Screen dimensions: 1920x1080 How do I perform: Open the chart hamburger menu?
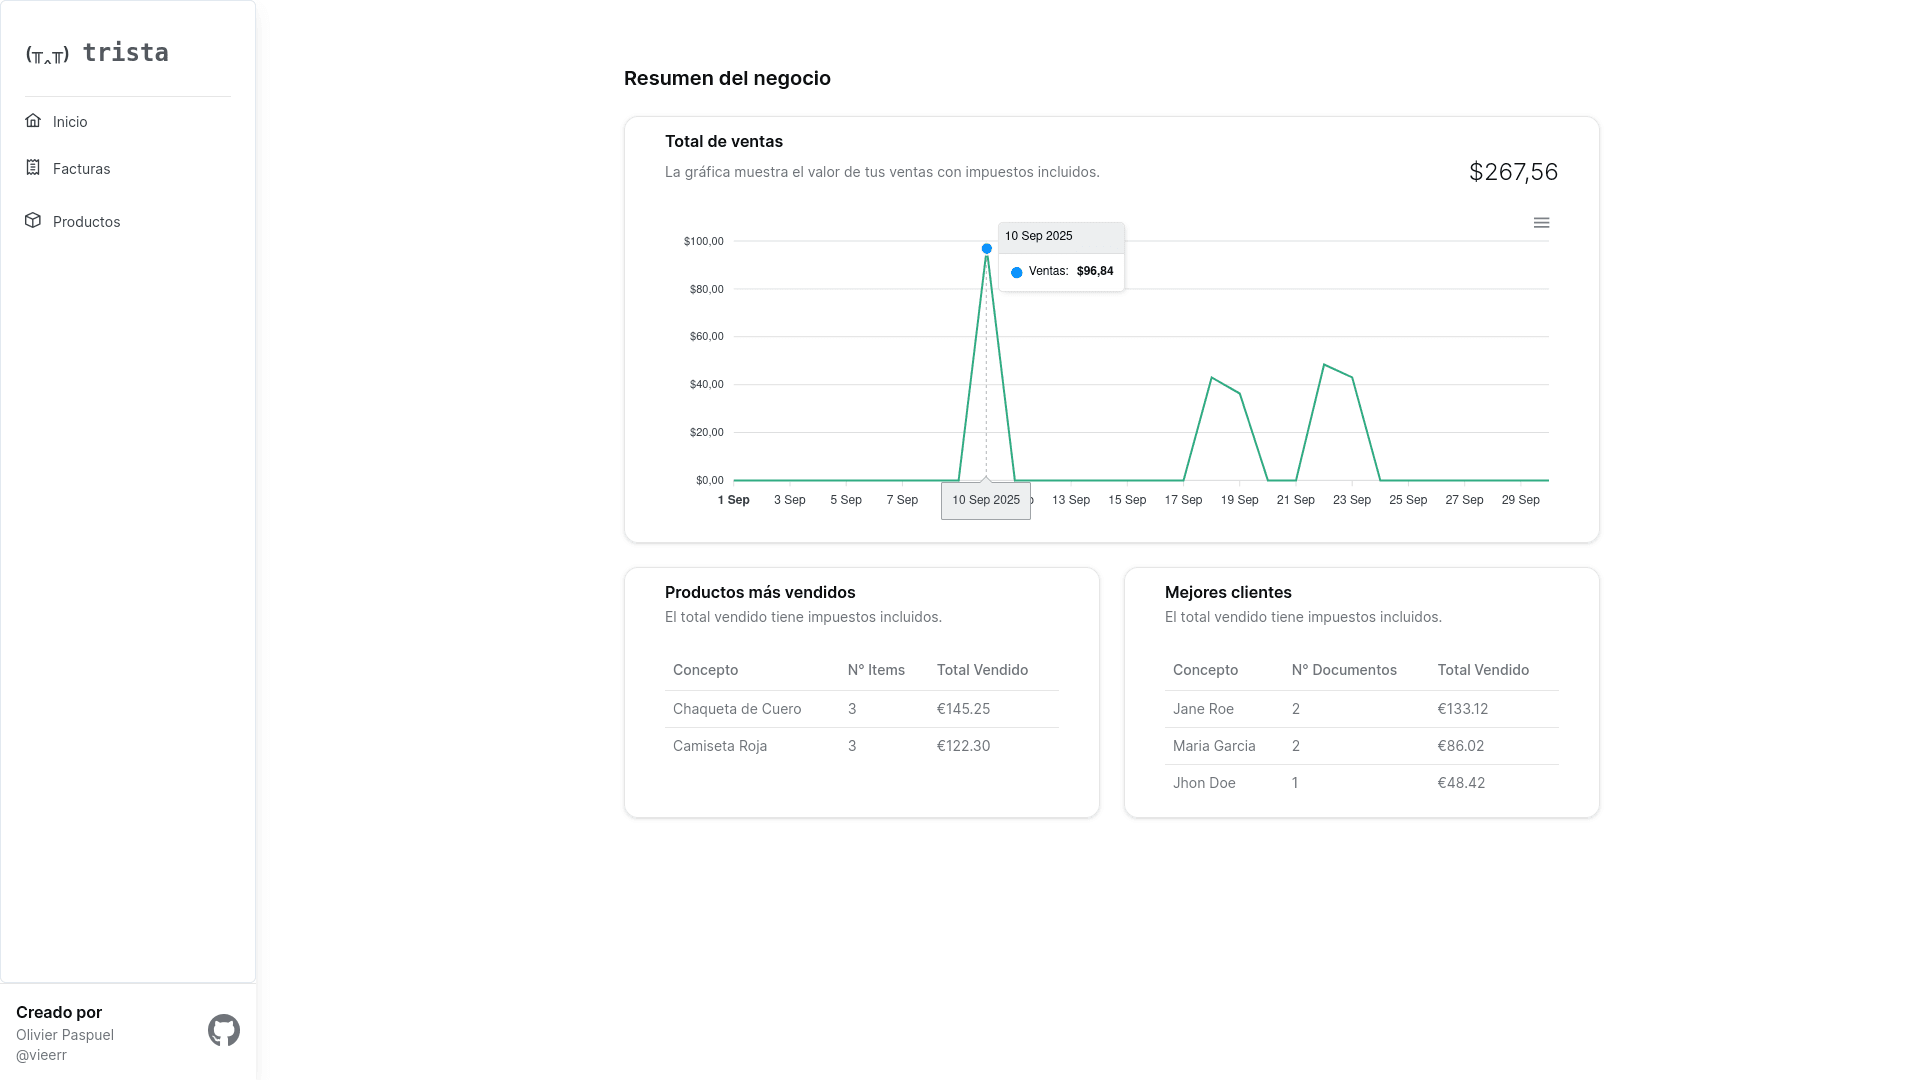pyautogui.click(x=1541, y=223)
